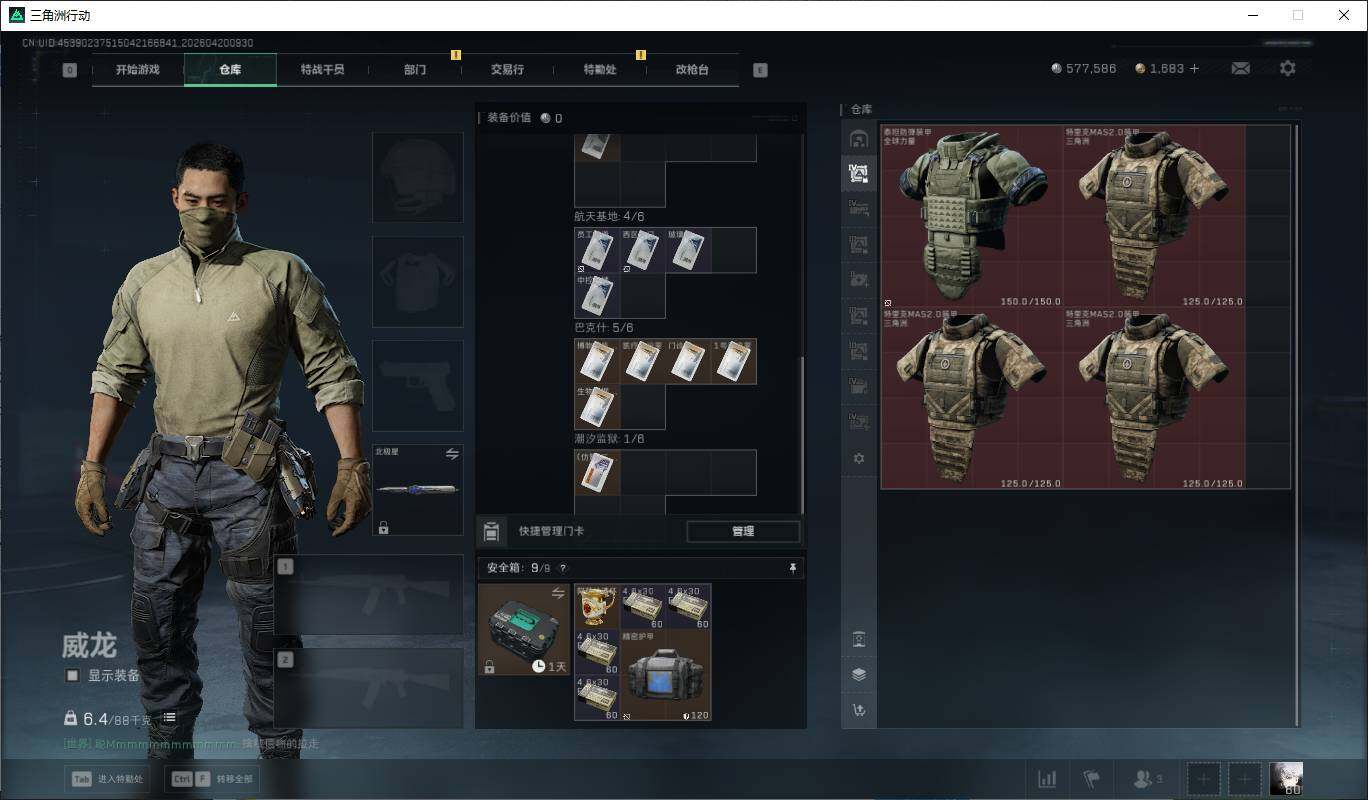Select the top-row 特里克MAS2.0 armor
The width and height of the screenshot is (1368, 800).
pyautogui.click(x=1154, y=216)
